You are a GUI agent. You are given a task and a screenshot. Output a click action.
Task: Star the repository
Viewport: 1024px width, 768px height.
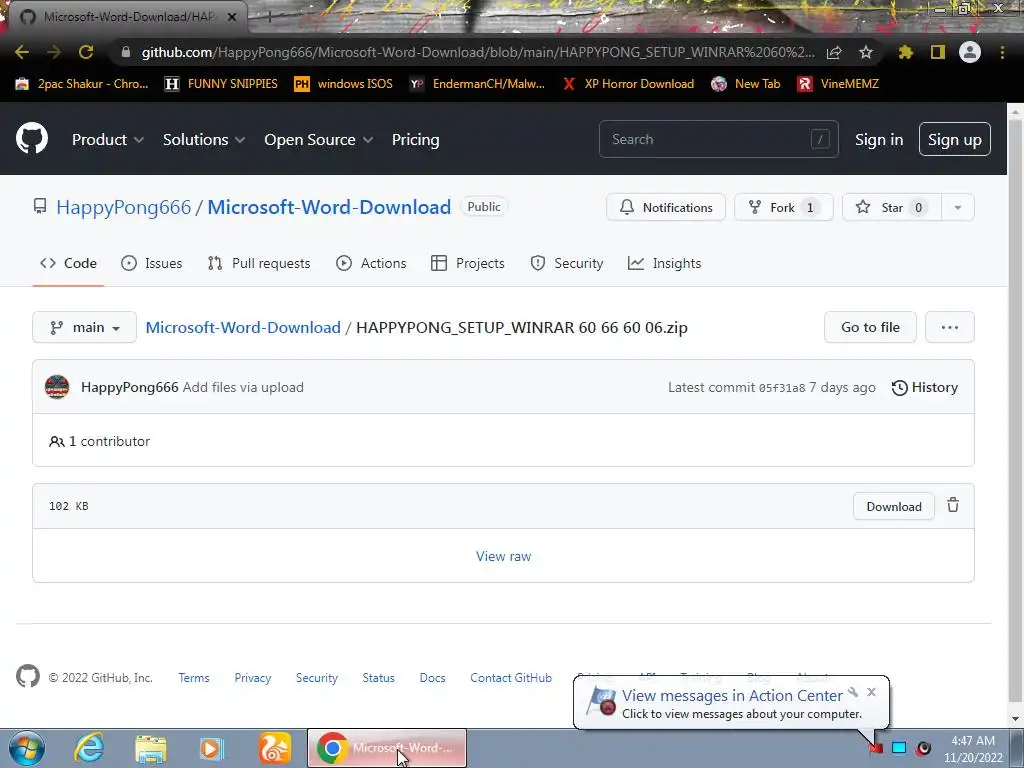(x=892, y=208)
